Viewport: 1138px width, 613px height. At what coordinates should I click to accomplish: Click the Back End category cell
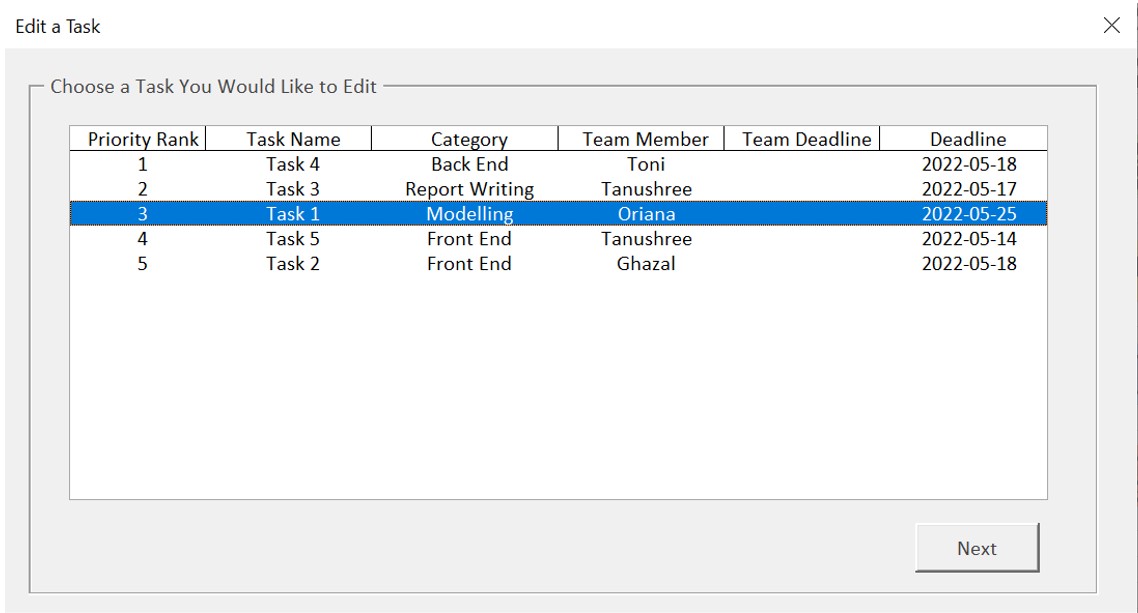coord(469,163)
